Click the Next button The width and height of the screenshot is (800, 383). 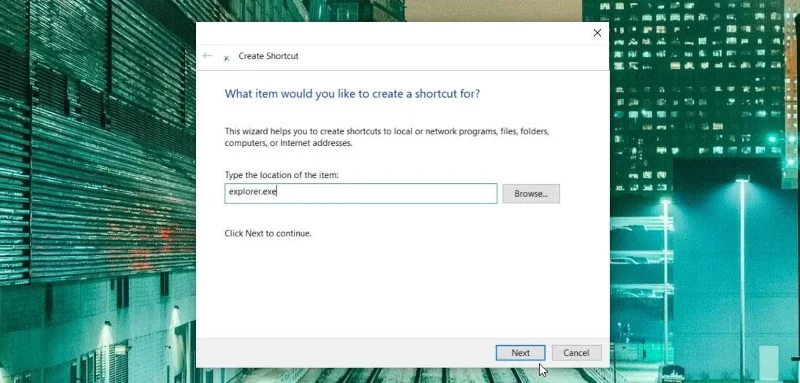(x=520, y=353)
